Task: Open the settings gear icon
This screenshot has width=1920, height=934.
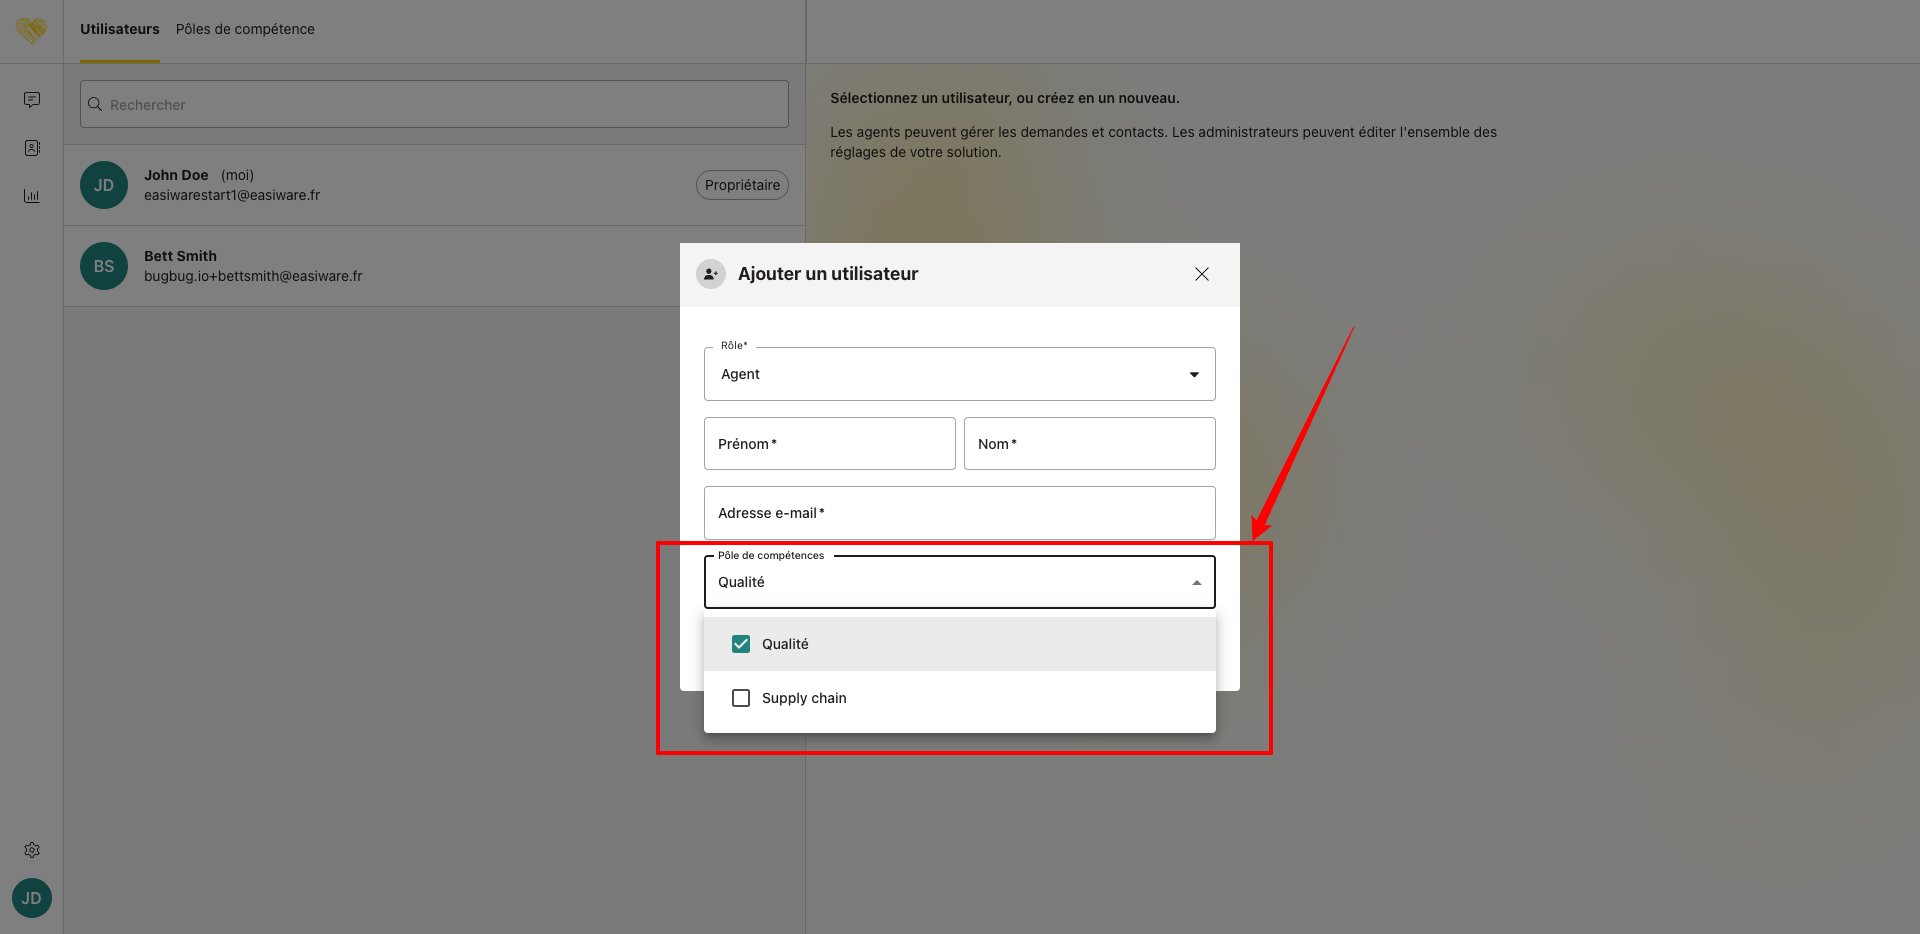Action: coord(32,850)
